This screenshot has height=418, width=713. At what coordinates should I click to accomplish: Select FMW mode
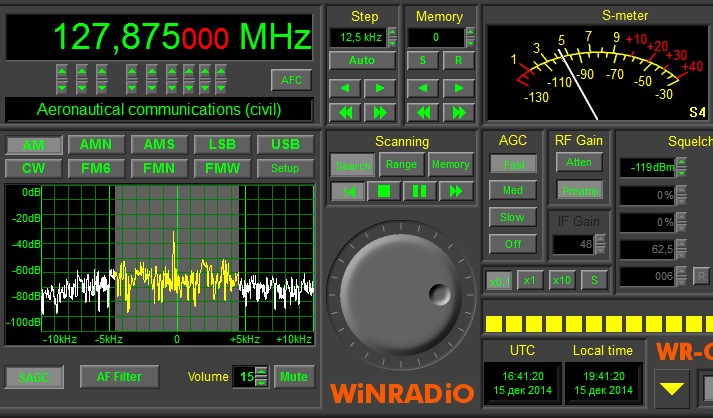222,168
